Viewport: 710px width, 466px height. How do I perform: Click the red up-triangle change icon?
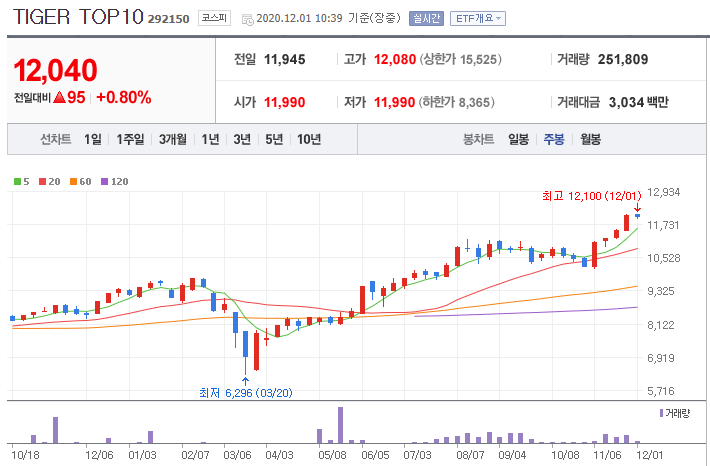click(59, 97)
